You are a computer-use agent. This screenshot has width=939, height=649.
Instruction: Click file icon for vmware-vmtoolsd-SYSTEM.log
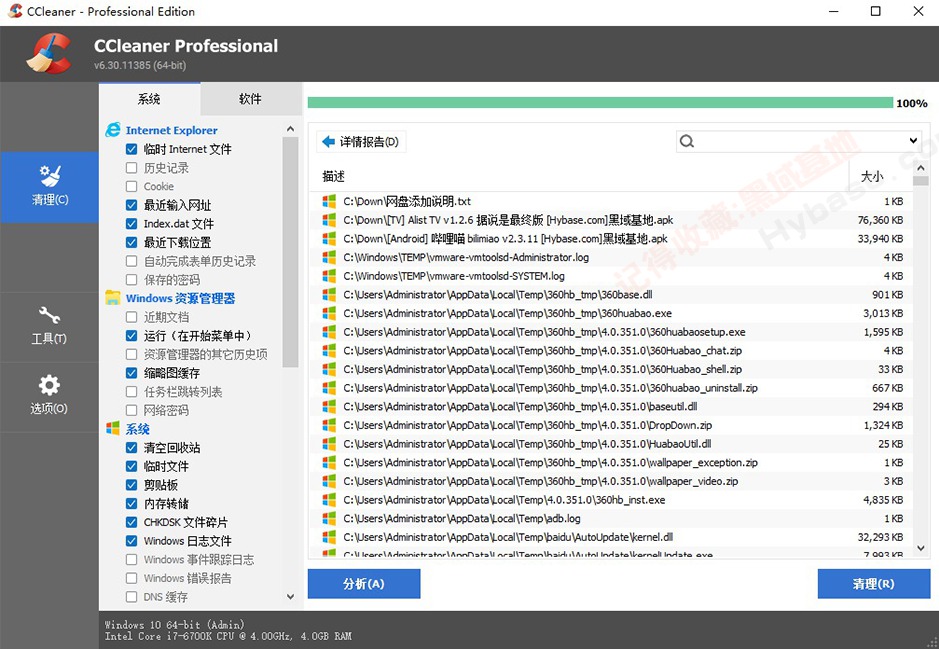(x=329, y=276)
